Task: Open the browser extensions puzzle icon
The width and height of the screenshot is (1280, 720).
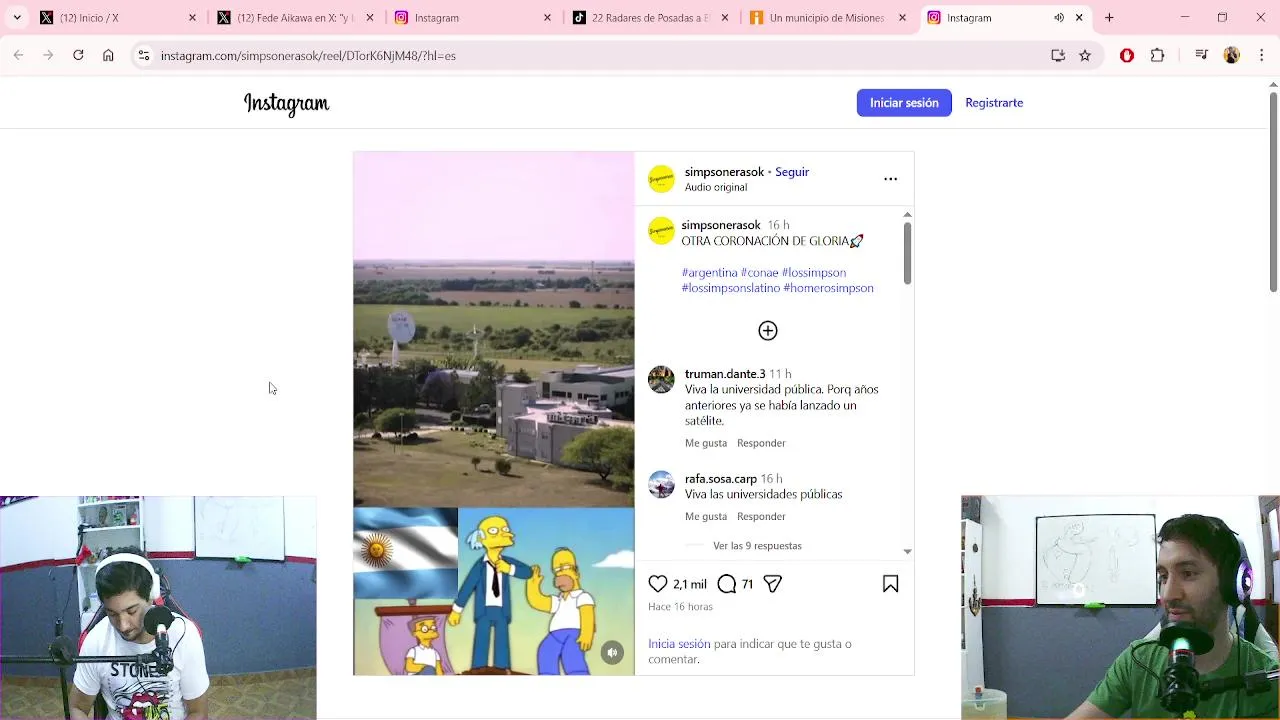Action: 1157,56
